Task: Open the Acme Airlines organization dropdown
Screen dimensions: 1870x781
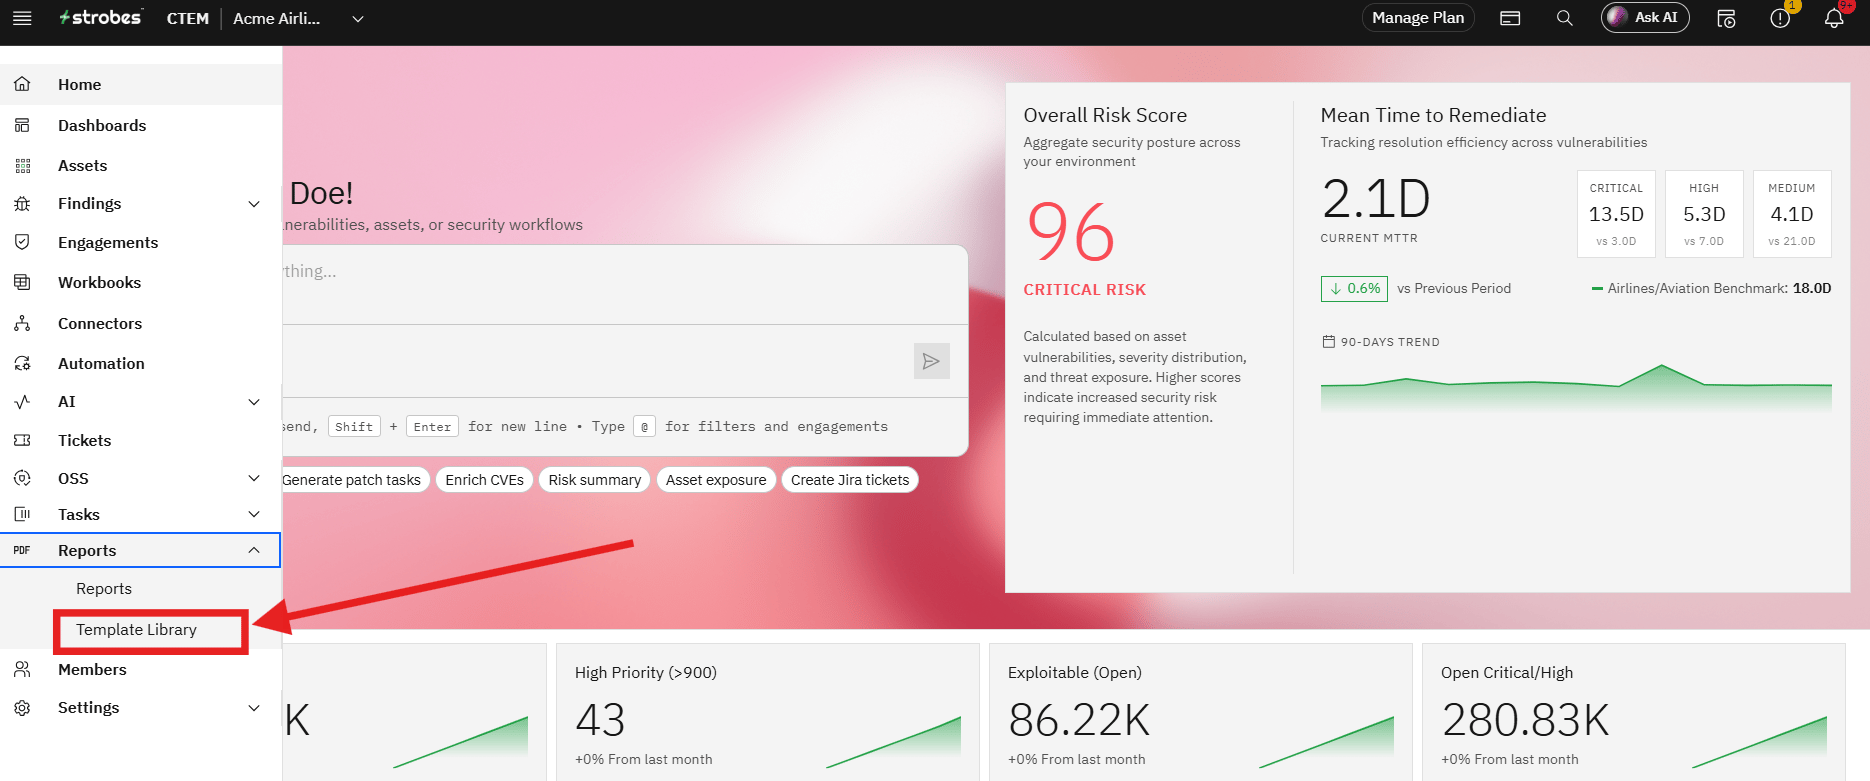Action: [298, 18]
